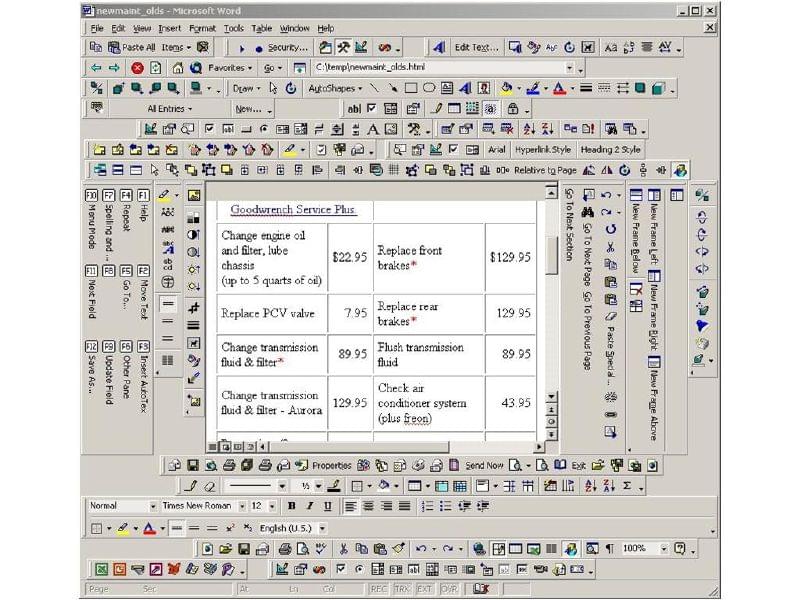Apply Underline formatting
This screenshot has width=800, height=600.
(x=328, y=506)
